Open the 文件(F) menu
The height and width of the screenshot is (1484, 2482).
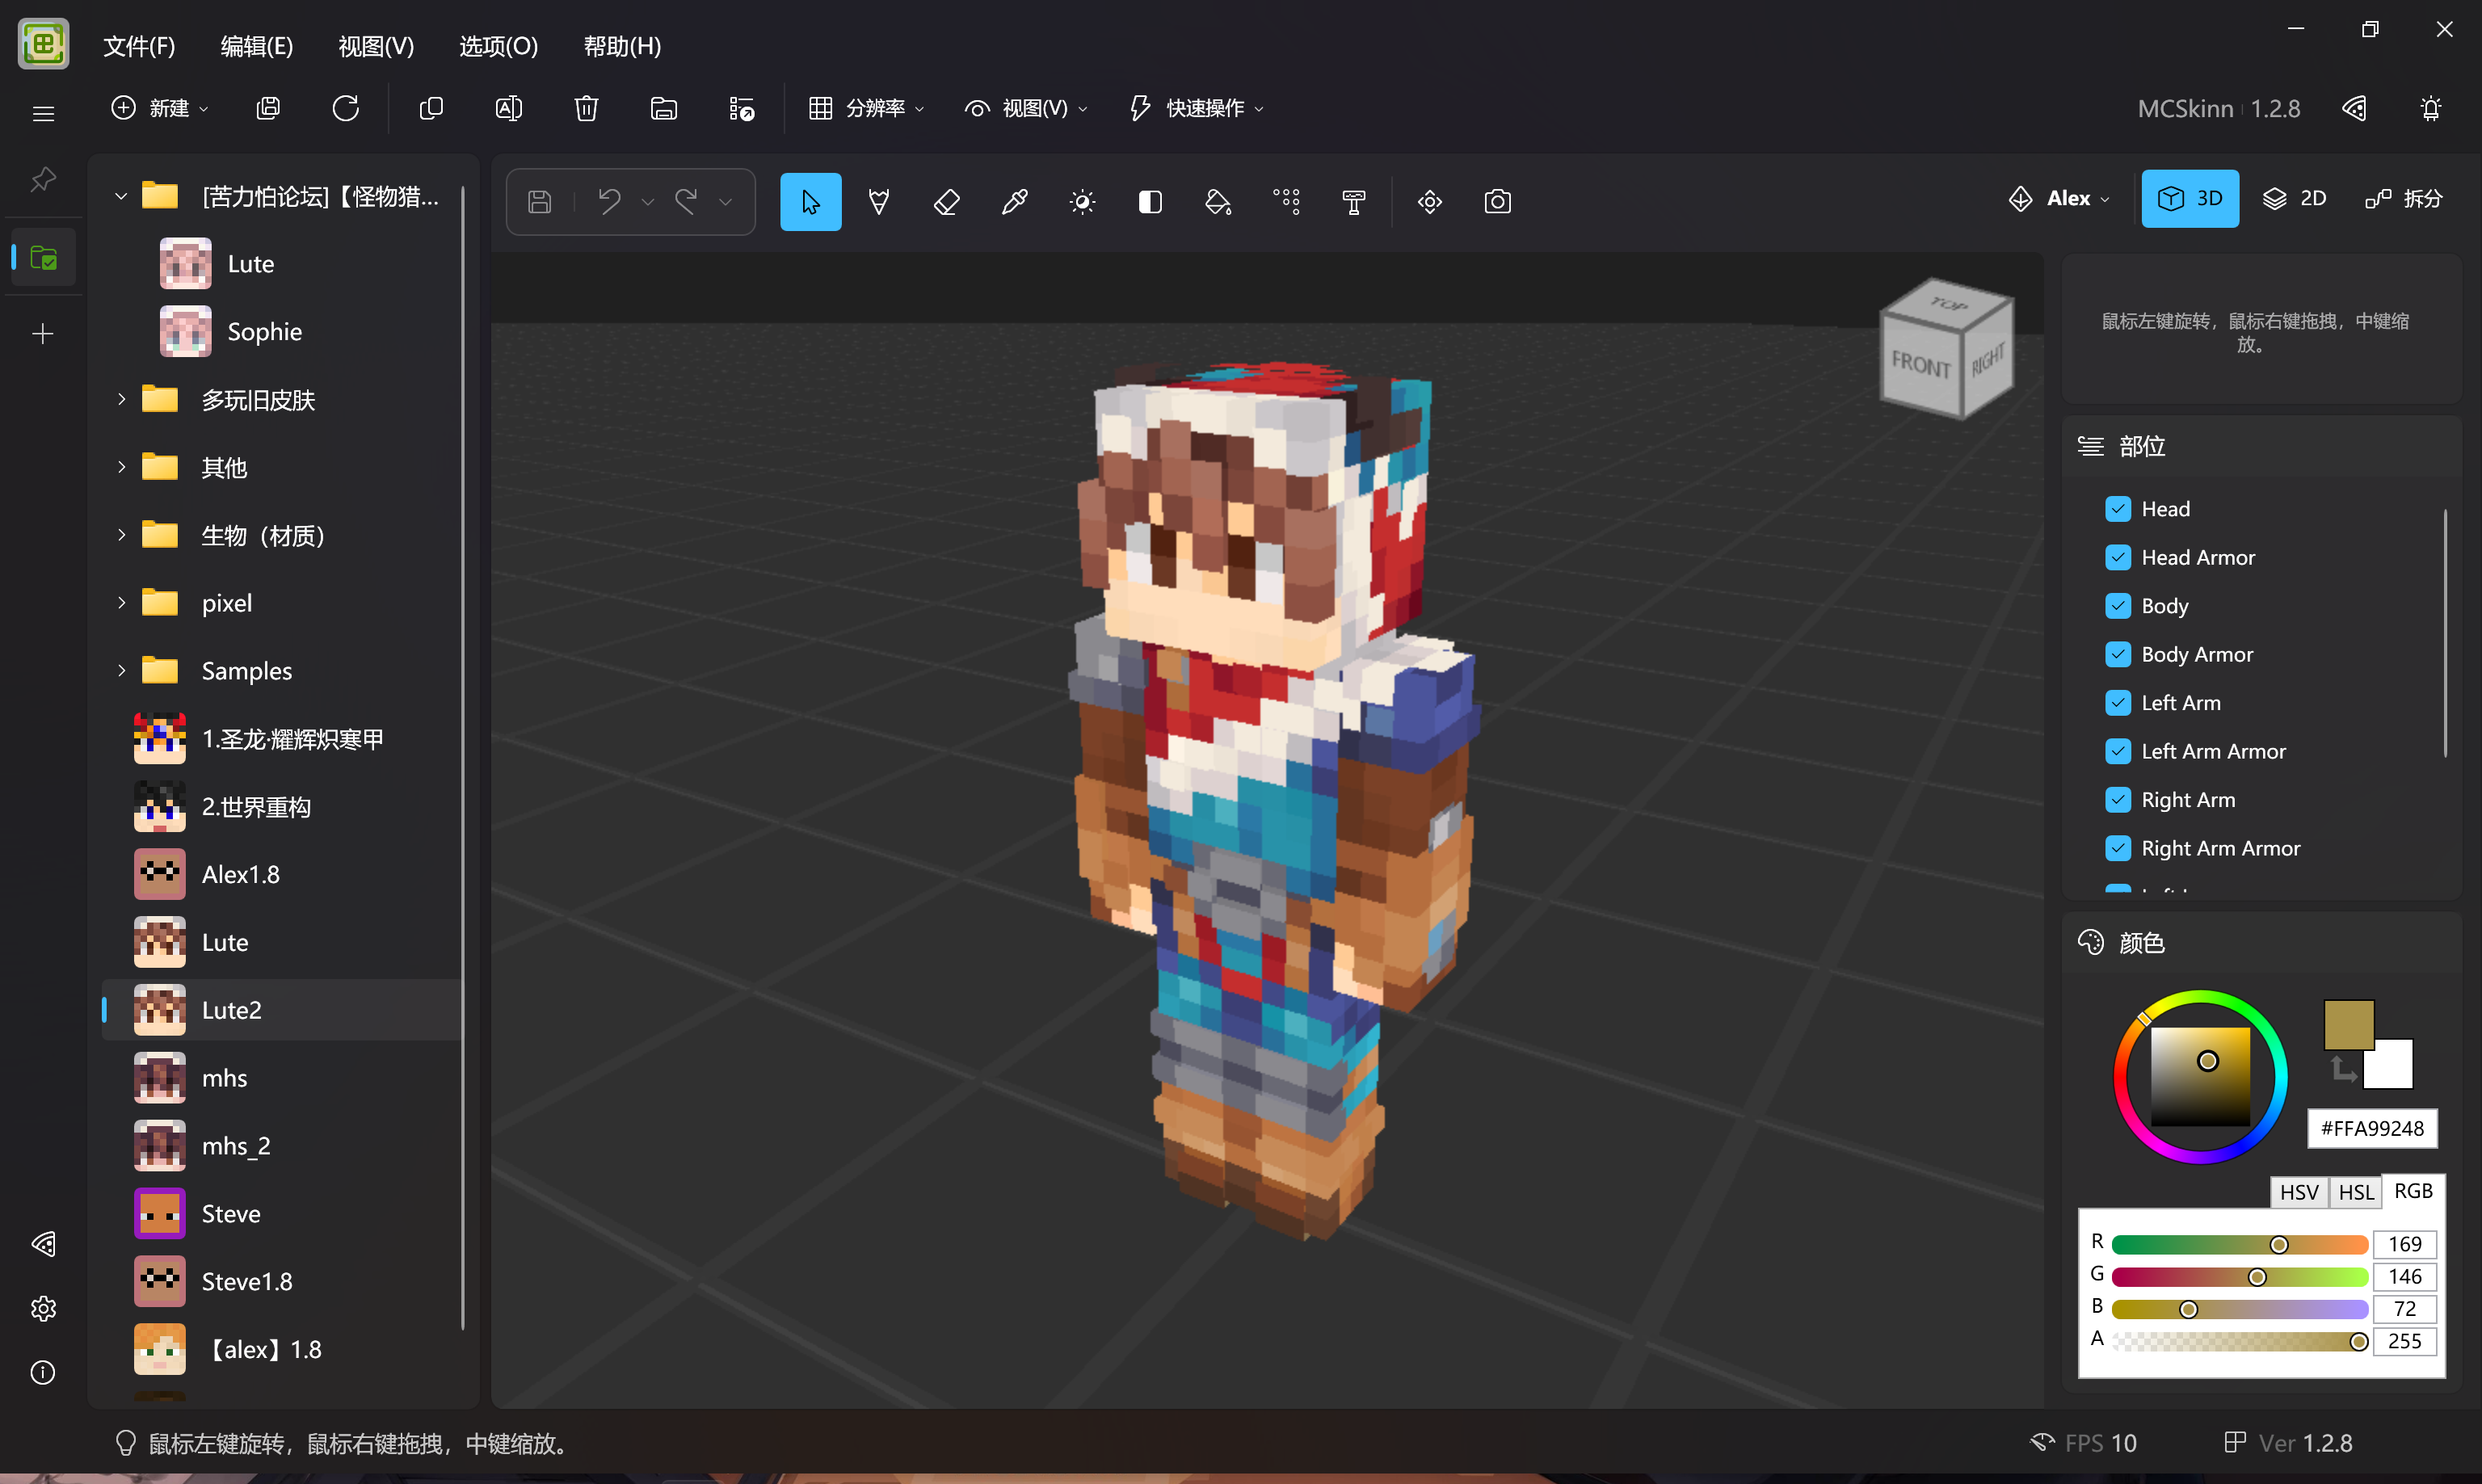pyautogui.click(x=139, y=46)
